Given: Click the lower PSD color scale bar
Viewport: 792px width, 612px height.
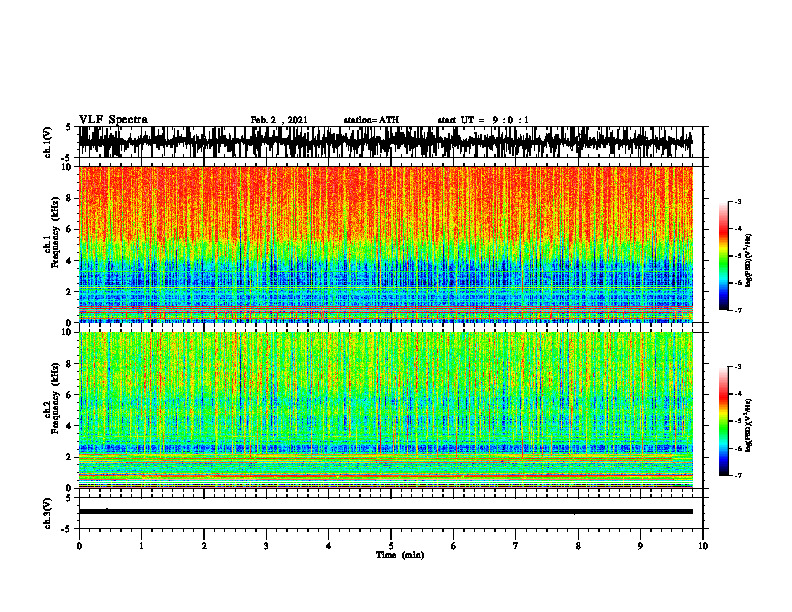Looking at the screenshot, I should coord(723,421).
